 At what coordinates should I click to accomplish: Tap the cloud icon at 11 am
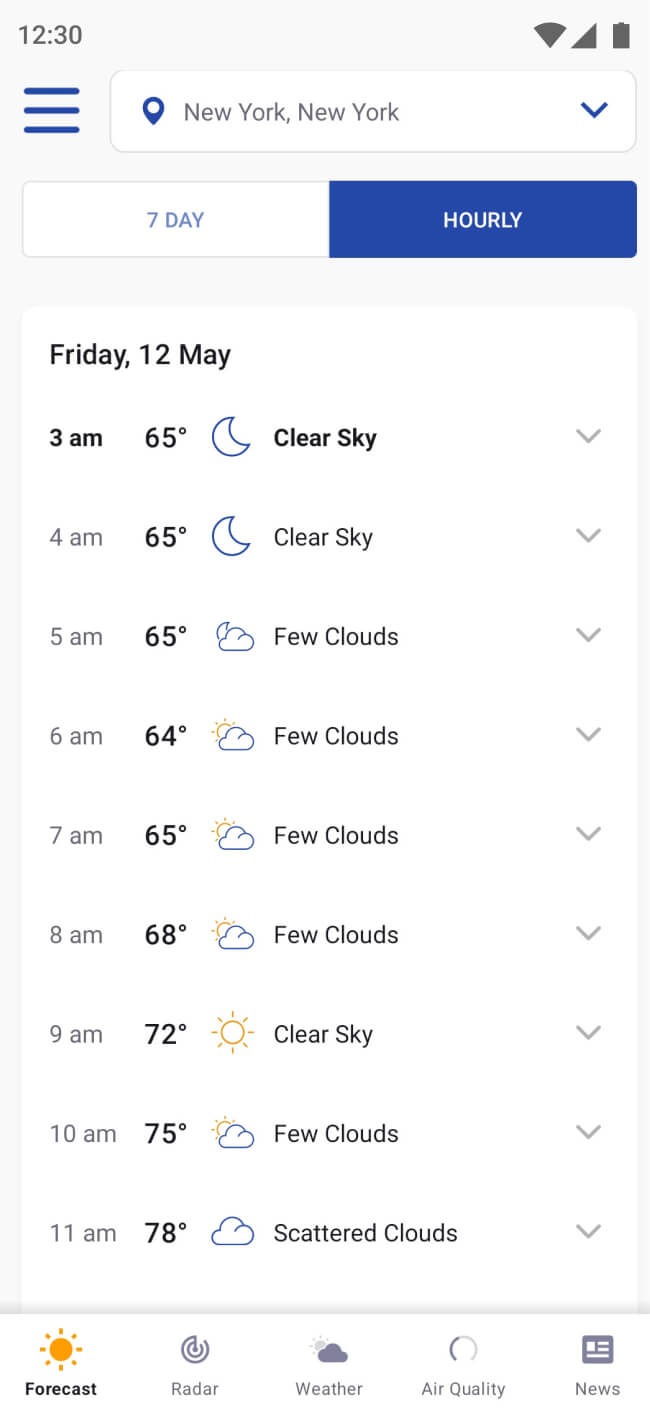click(233, 1232)
